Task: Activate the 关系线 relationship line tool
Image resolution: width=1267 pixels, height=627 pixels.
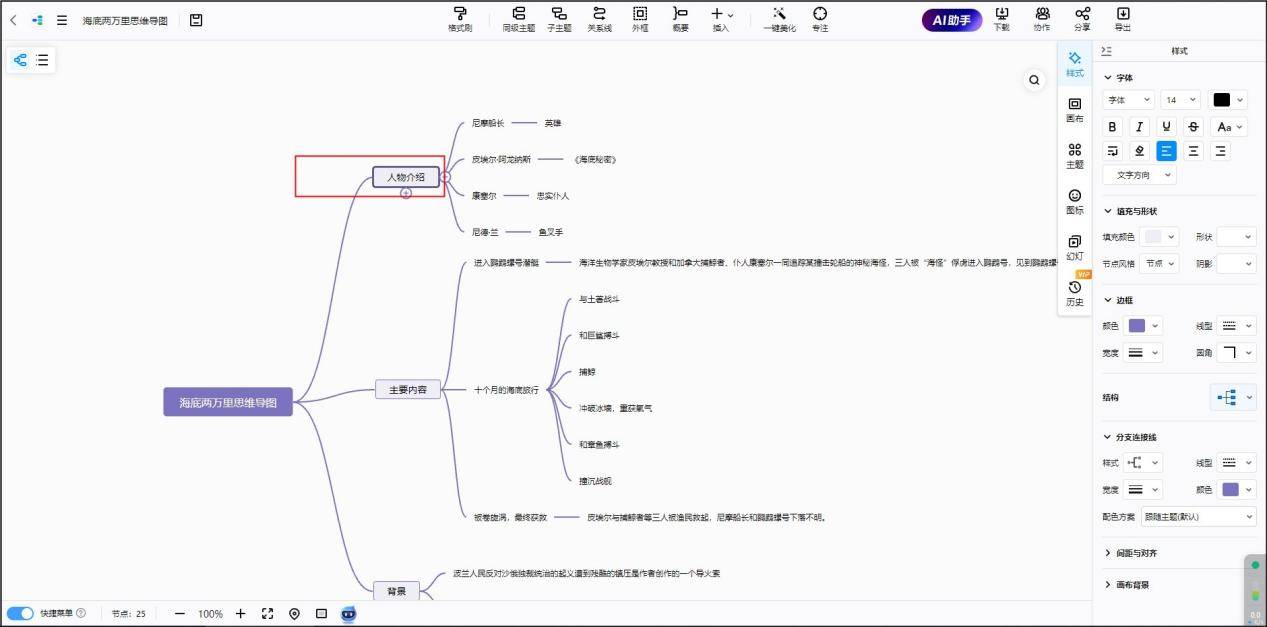Action: [599, 19]
